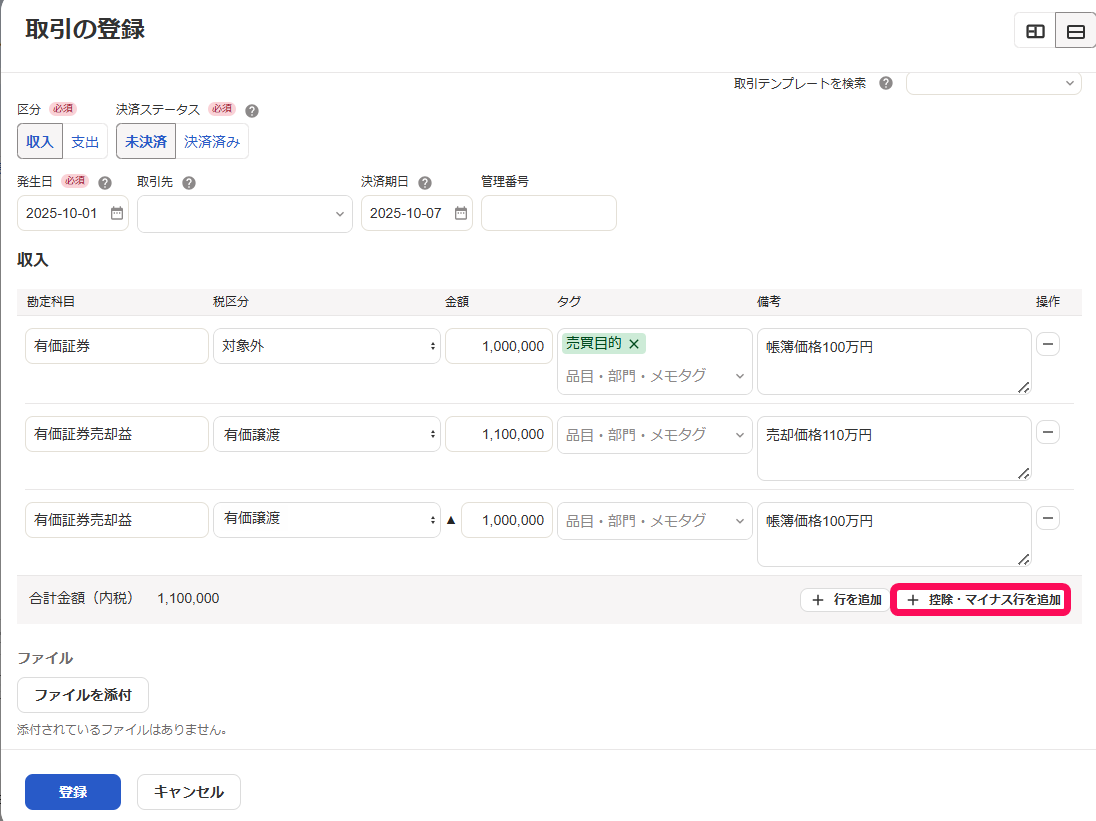Image resolution: width=1096 pixels, height=821 pixels.
Task: Focus the 管理番号 input field
Action: pos(549,213)
